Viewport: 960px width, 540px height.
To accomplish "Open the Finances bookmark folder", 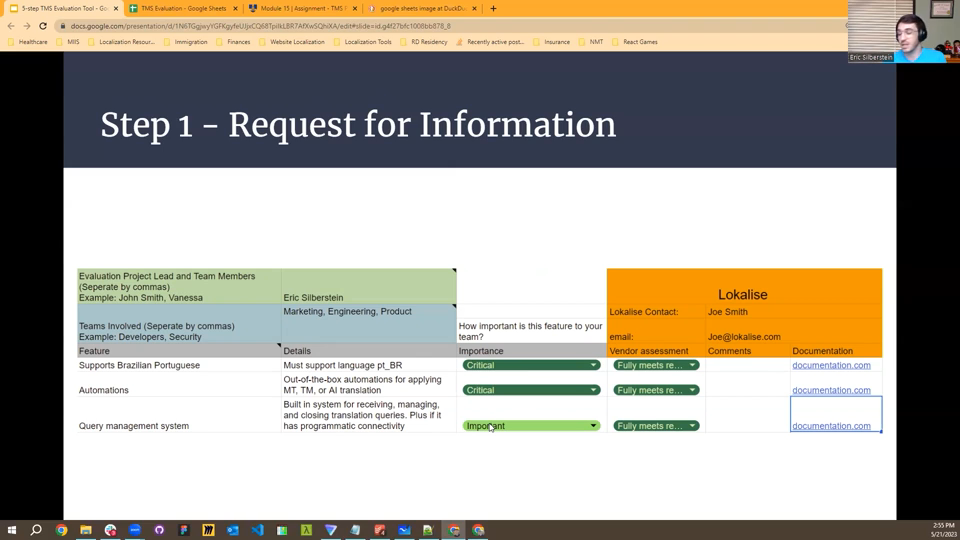I will click(x=233, y=42).
